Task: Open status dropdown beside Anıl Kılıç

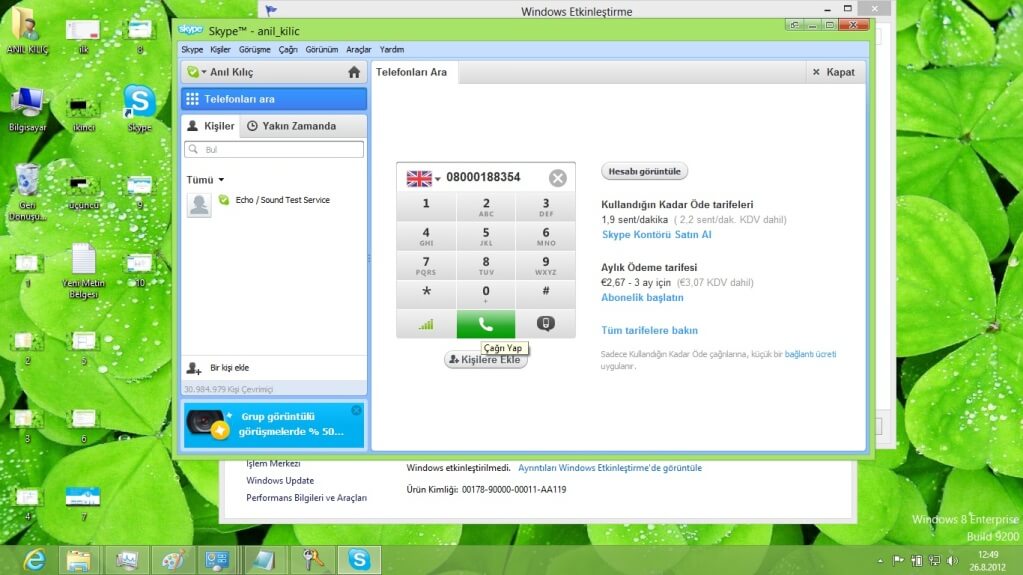Action: 197,72
